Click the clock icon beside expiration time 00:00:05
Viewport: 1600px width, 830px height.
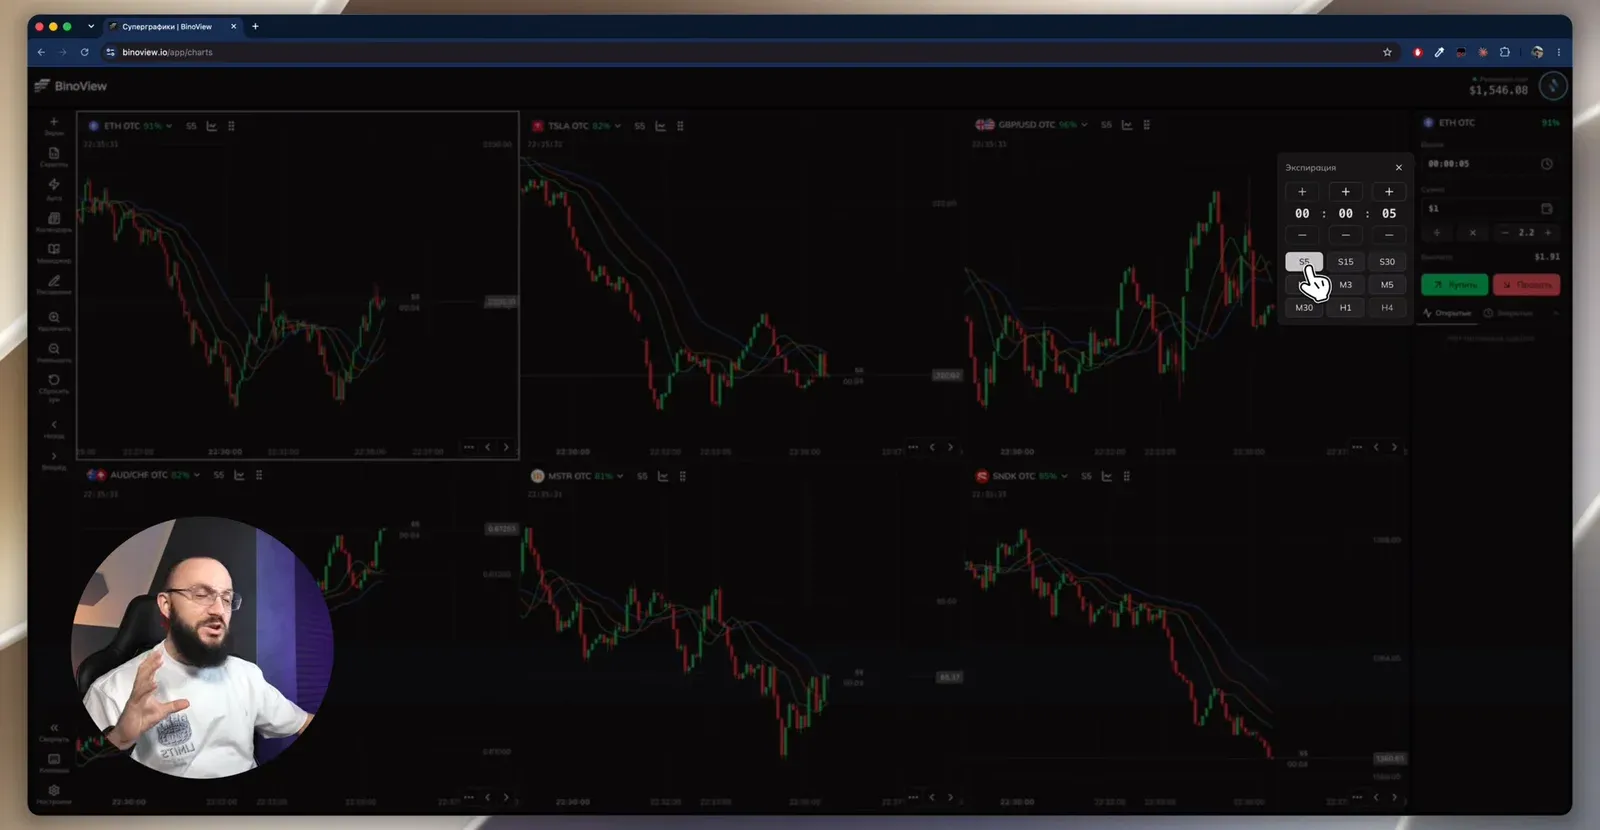[1546, 164]
